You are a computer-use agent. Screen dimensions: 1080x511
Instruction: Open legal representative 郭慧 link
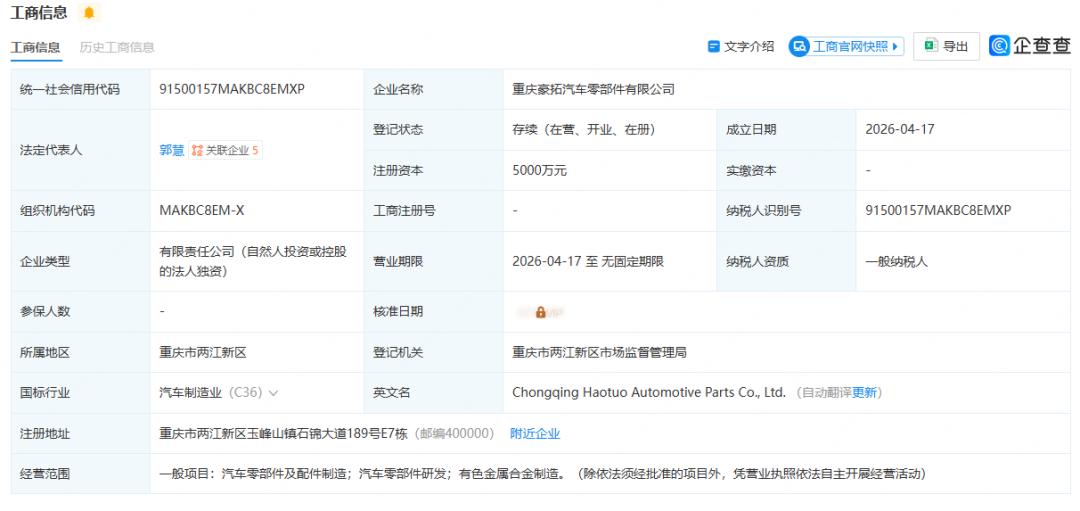(172, 150)
